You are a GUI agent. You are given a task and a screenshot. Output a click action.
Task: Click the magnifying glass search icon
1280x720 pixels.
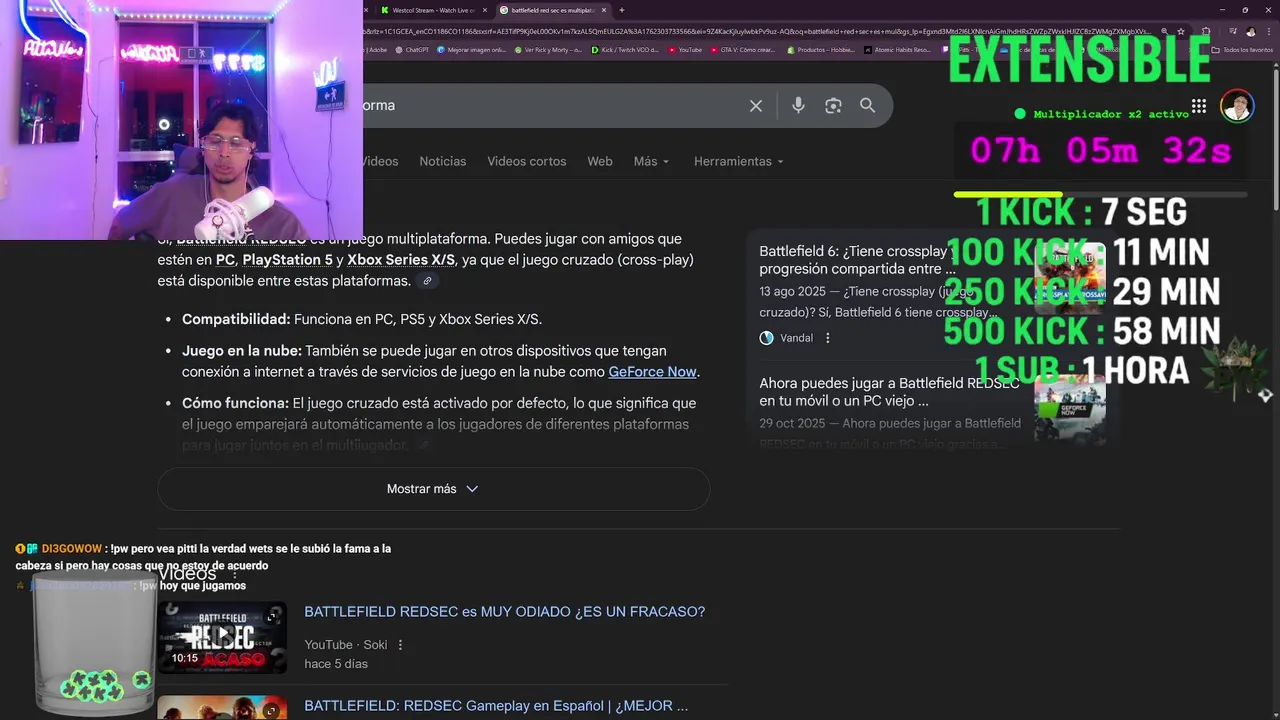point(867,105)
